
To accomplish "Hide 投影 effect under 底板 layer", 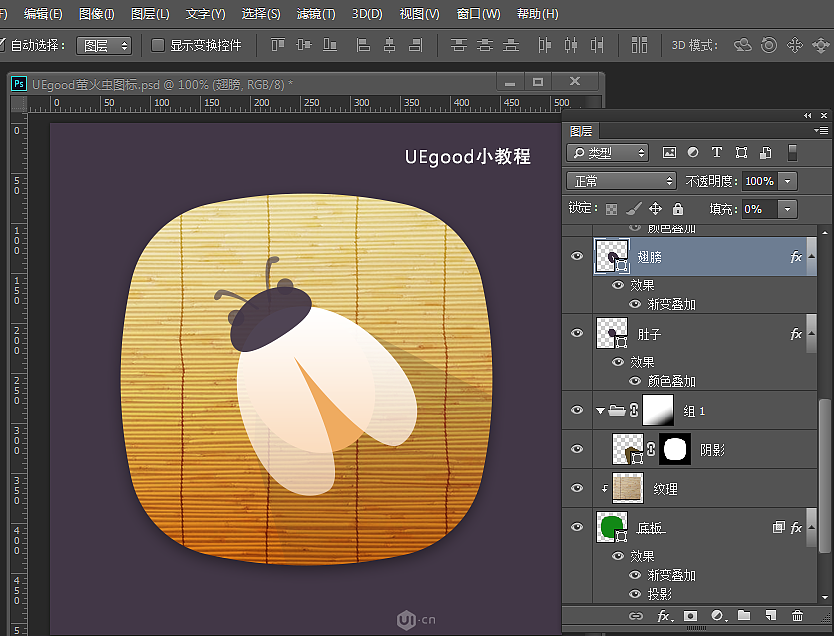I will pyautogui.click(x=635, y=594).
